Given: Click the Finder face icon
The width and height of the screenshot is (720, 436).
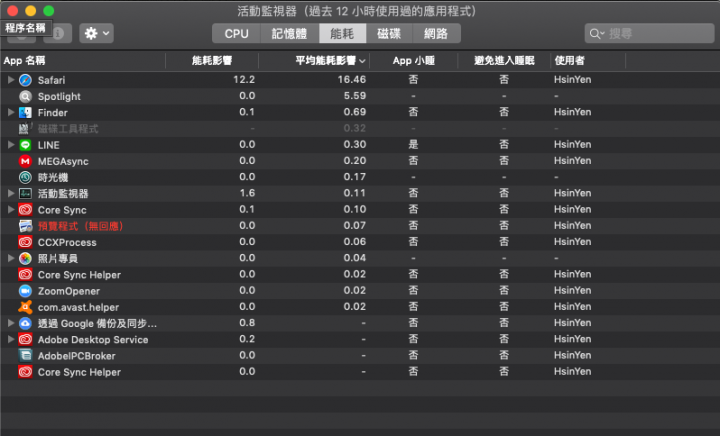Looking at the screenshot, I should (x=25, y=112).
